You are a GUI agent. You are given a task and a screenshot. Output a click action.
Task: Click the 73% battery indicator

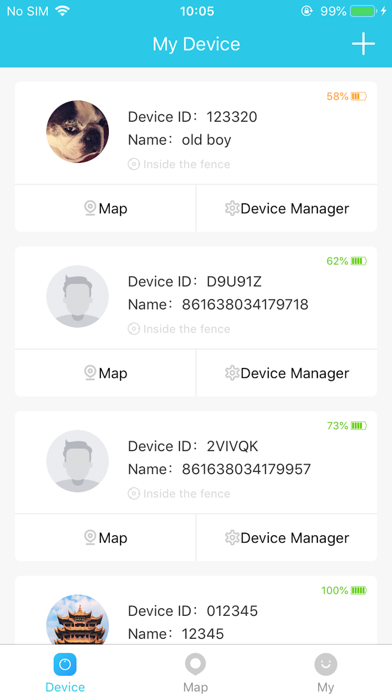tap(346, 426)
